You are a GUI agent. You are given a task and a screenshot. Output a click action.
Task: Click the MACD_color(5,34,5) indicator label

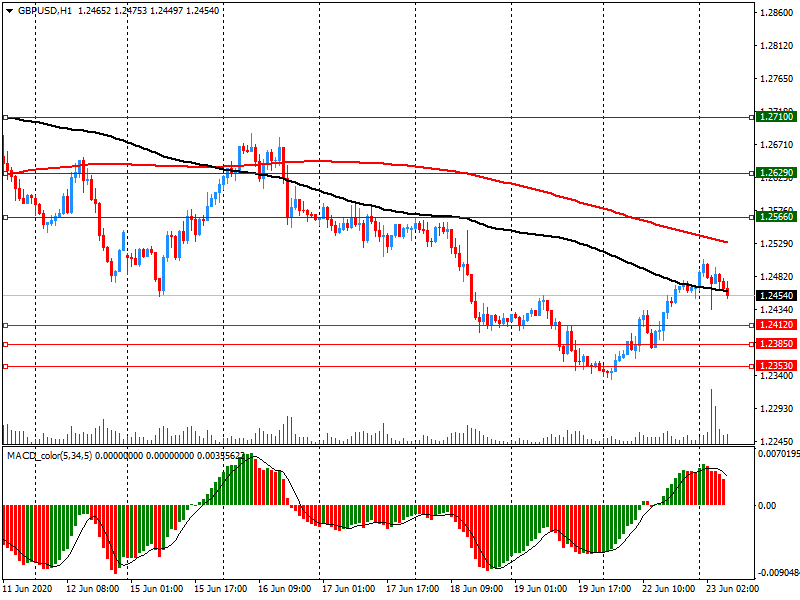(49, 455)
